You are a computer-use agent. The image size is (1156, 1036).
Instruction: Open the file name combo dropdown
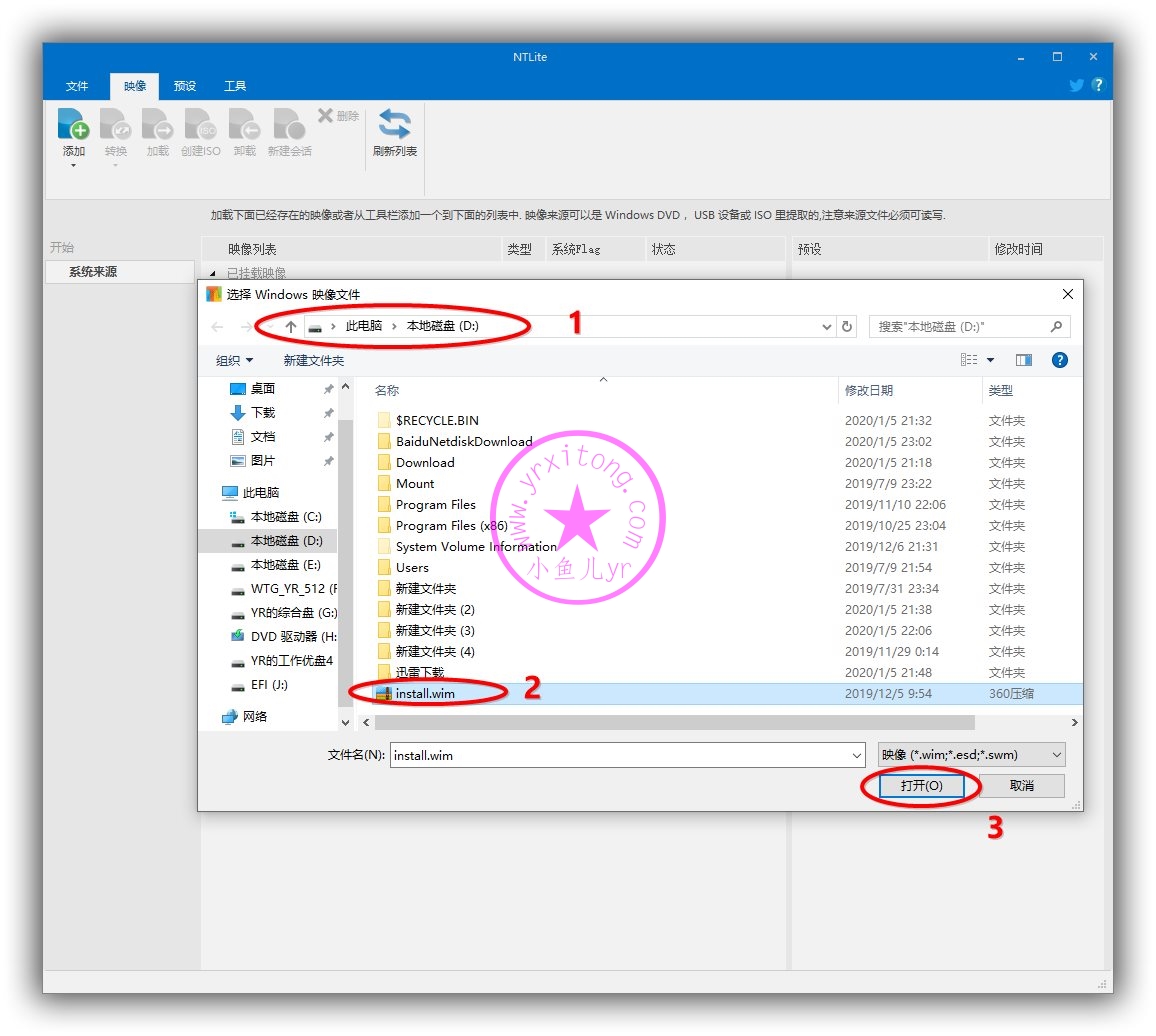click(x=857, y=755)
